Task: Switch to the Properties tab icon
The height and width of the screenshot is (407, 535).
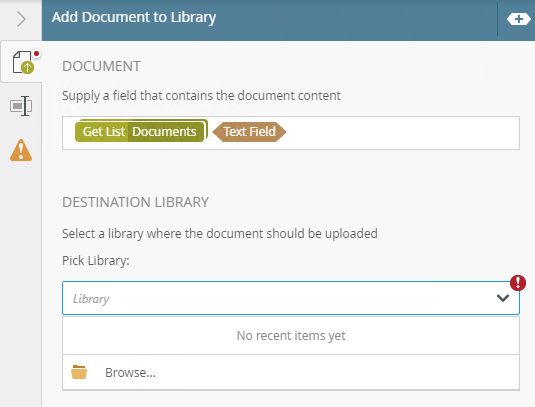Action: point(21,106)
